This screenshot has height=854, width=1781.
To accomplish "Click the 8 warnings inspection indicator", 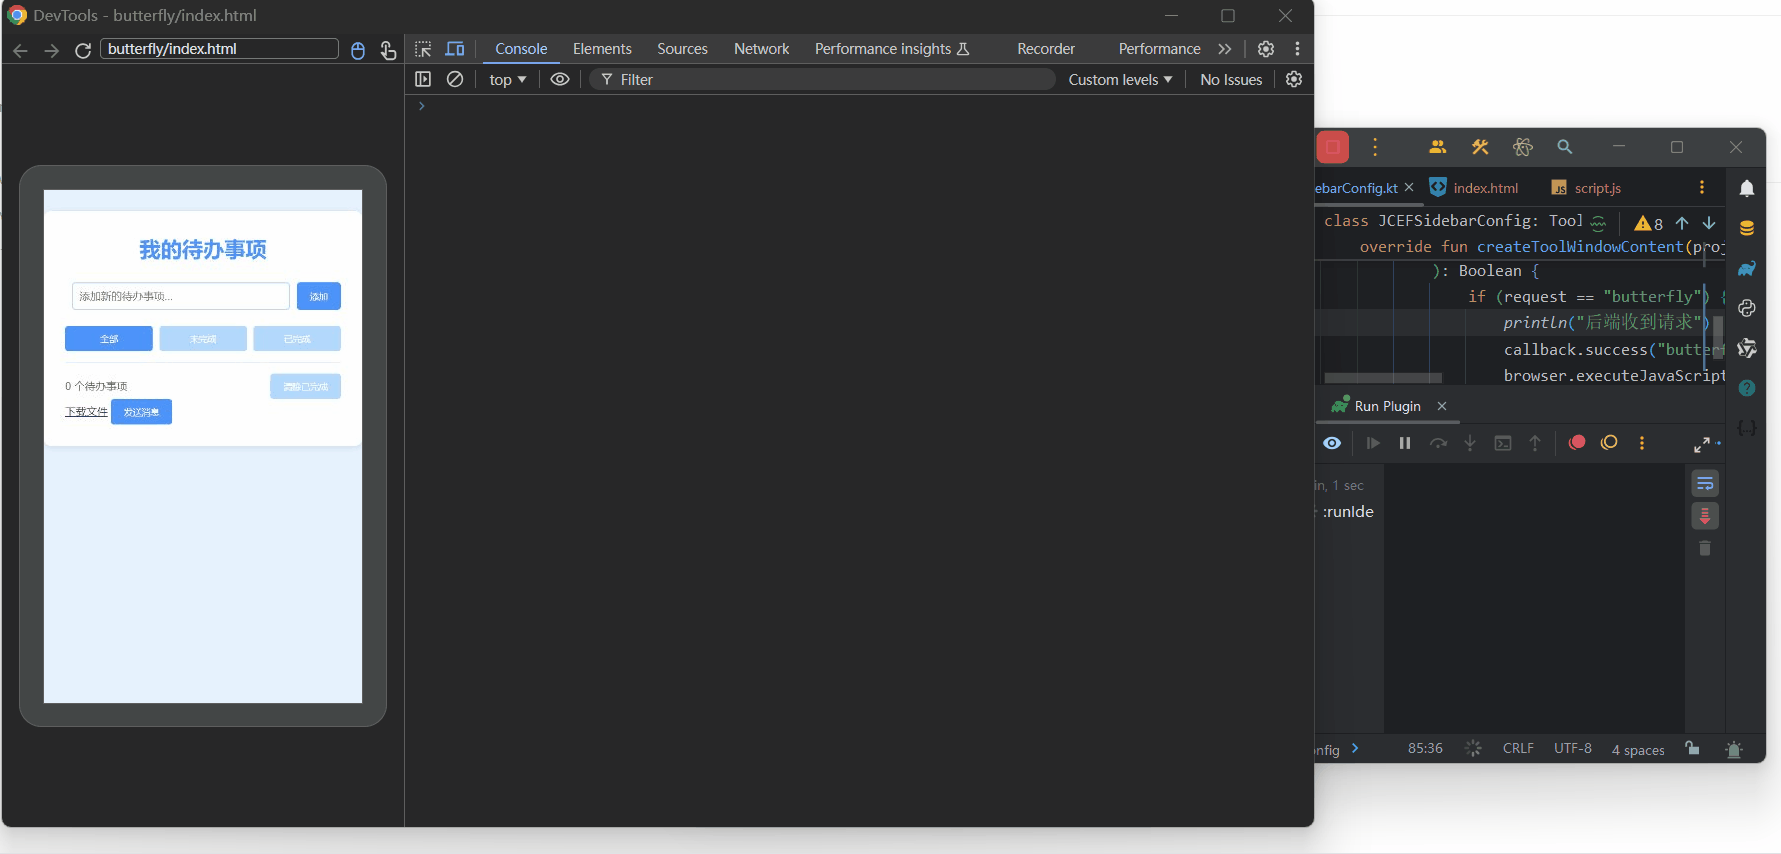I will point(1648,223).
